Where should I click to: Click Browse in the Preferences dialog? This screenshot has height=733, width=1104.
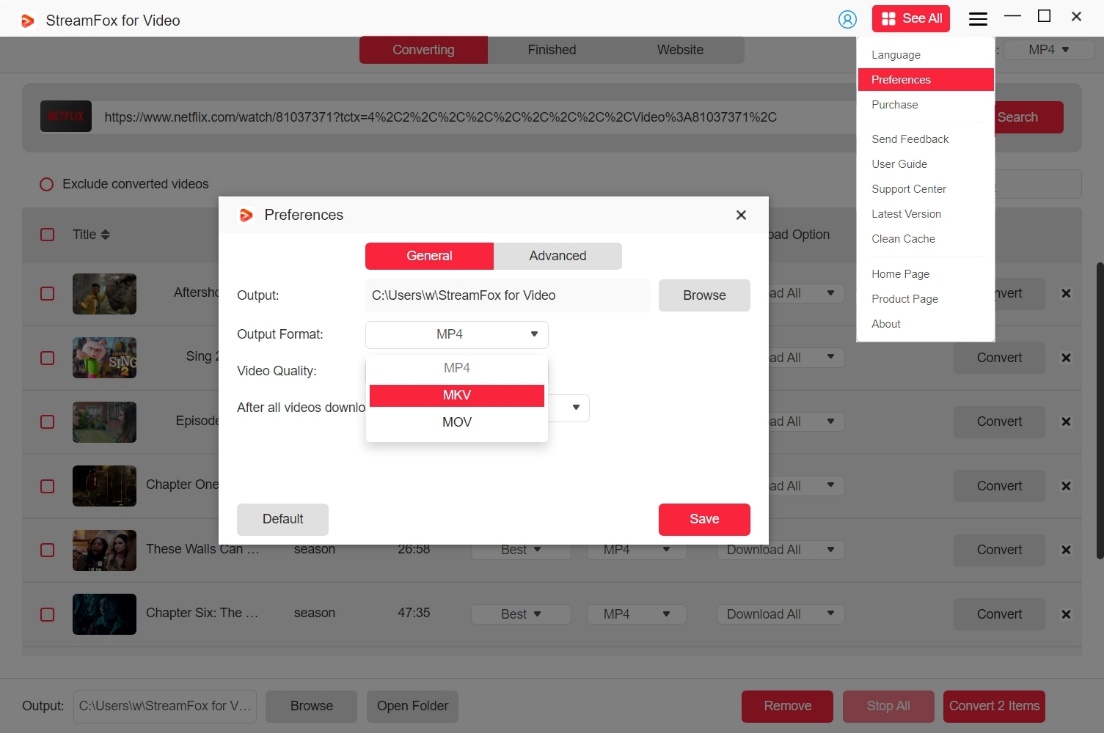(x=704, y=295)
